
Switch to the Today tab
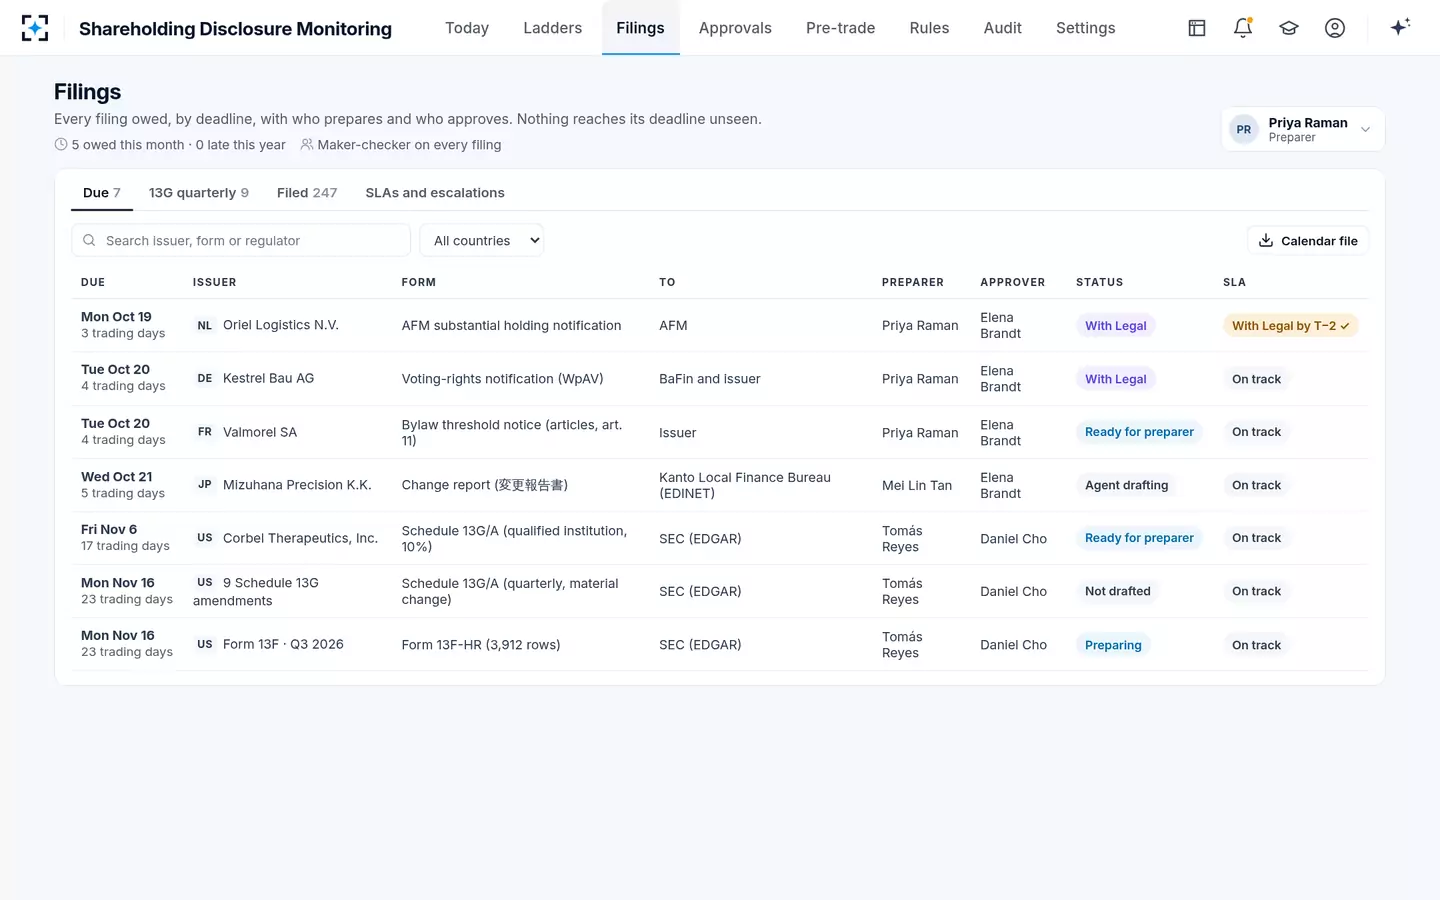[x=467, y=28]
